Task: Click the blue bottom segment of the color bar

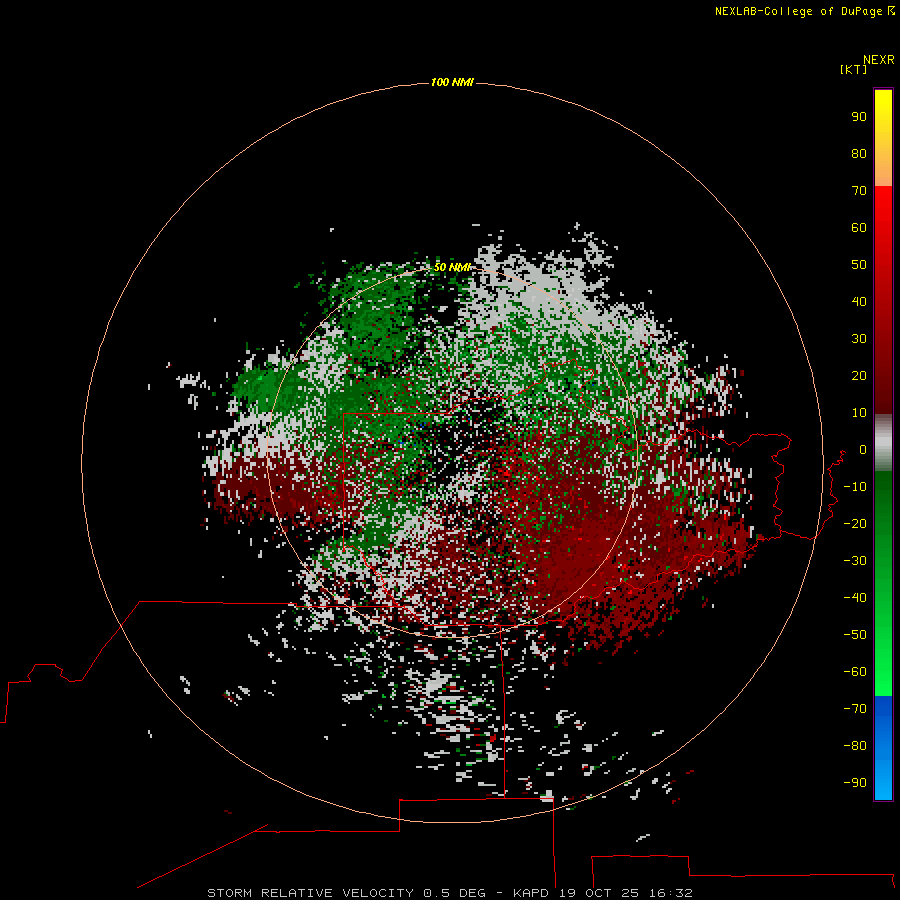Action: point(883,748)
